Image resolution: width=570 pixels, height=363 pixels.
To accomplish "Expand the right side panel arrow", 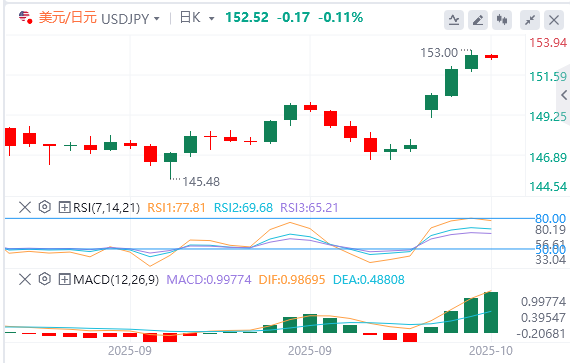I will click(x=564, y=95).
